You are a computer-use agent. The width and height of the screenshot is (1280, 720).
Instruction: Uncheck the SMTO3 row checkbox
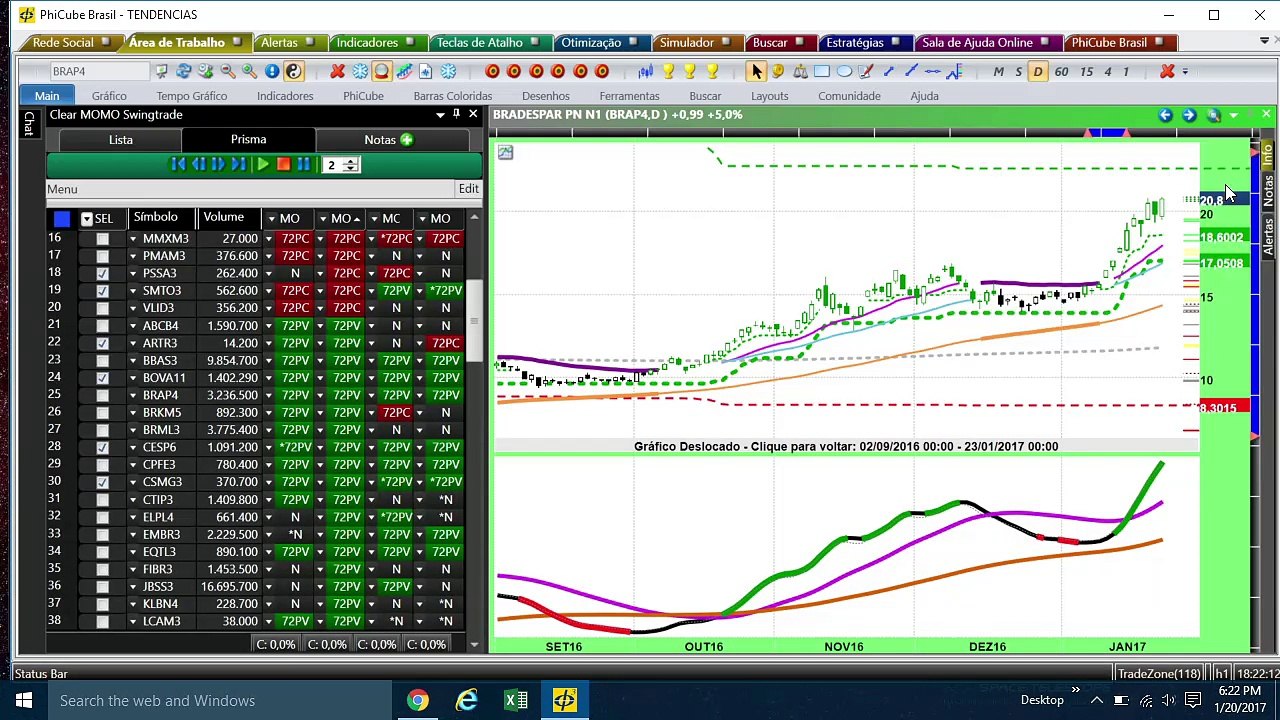tap(102, 291)
